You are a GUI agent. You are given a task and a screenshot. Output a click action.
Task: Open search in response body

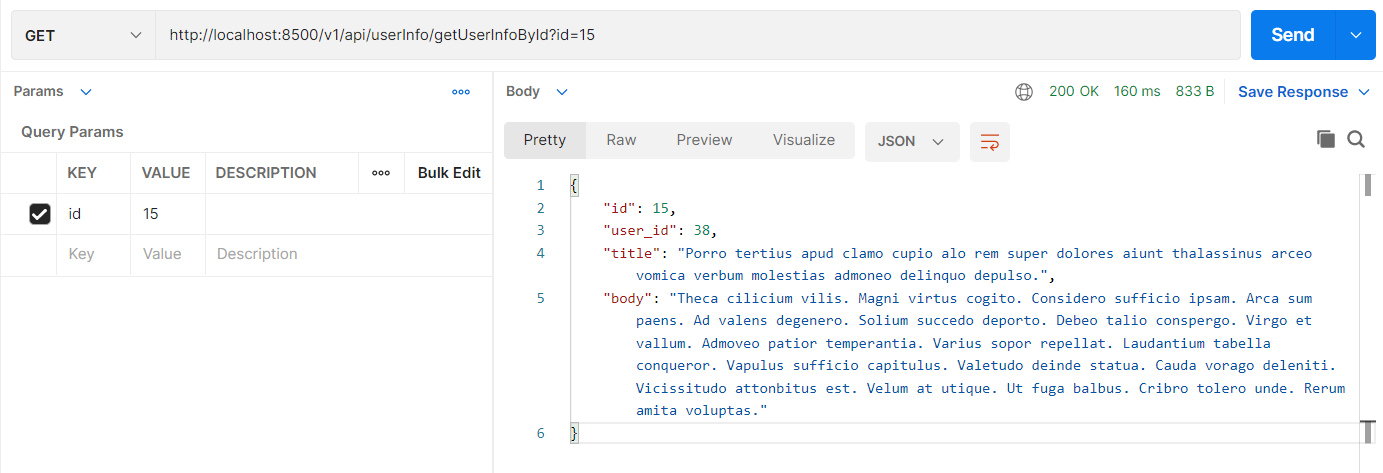(1356, 140)
